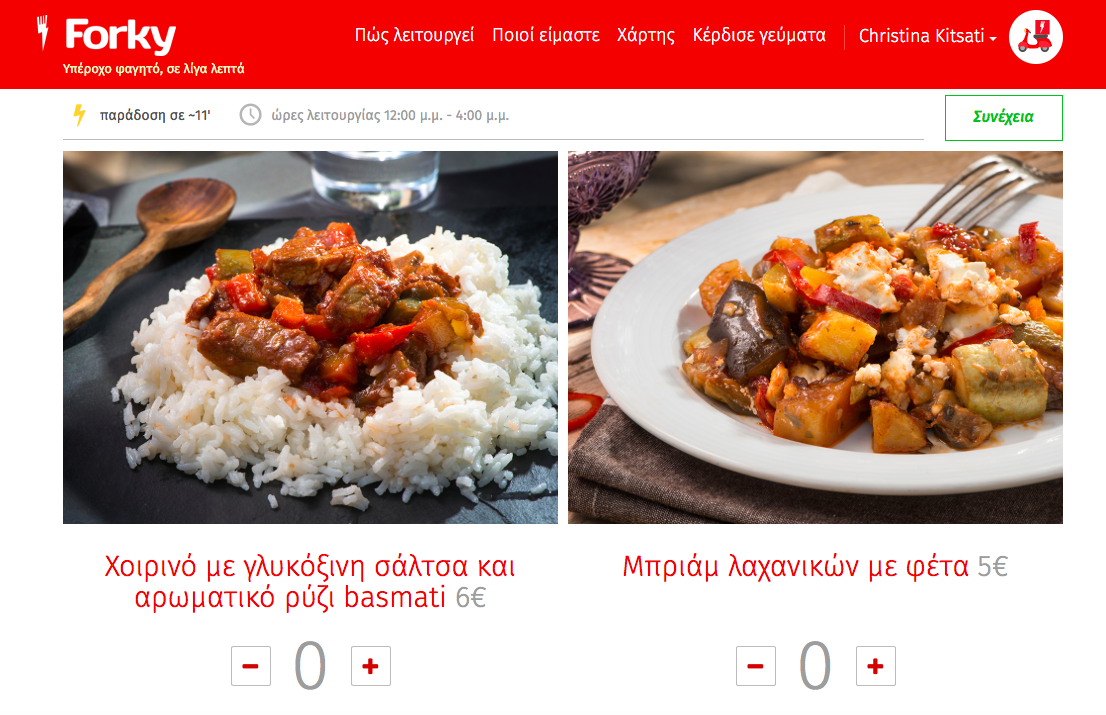Click the Forky wordmark to go home
1106x715 pixels.
[121, 35]
